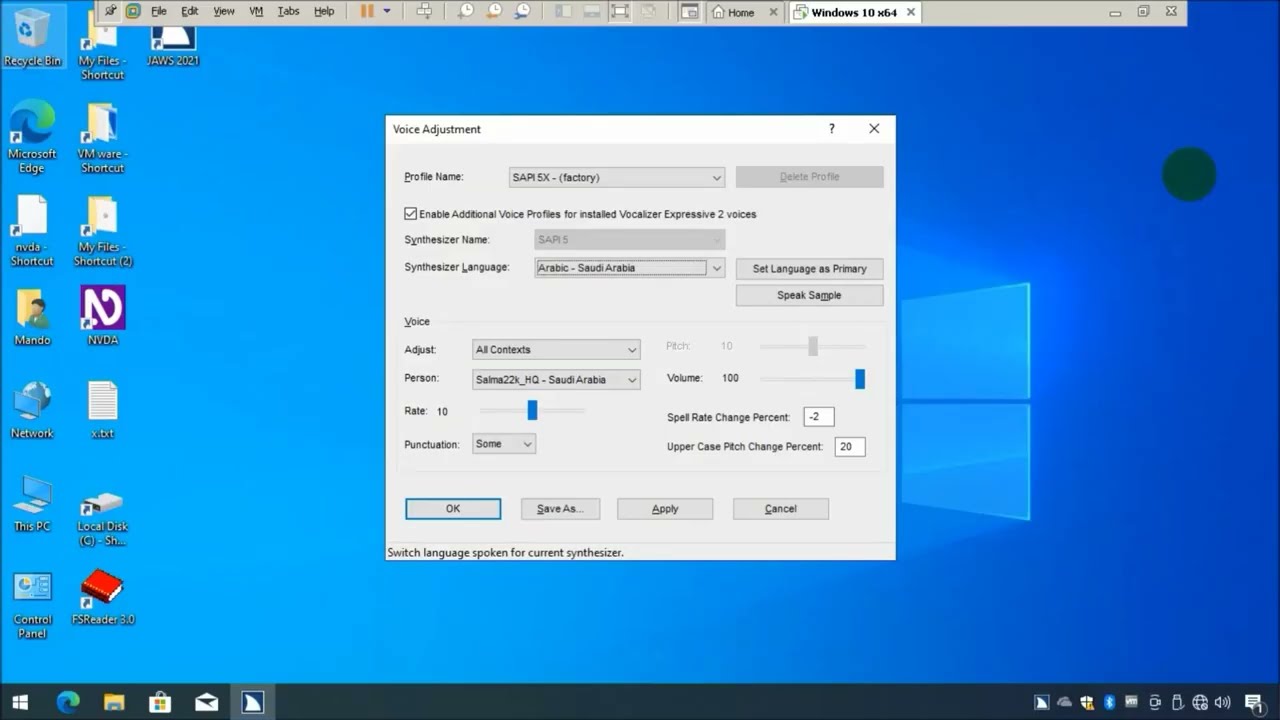1280x720 pixels.
Task: Click the Speak Sample button
Action: point(810,296)
